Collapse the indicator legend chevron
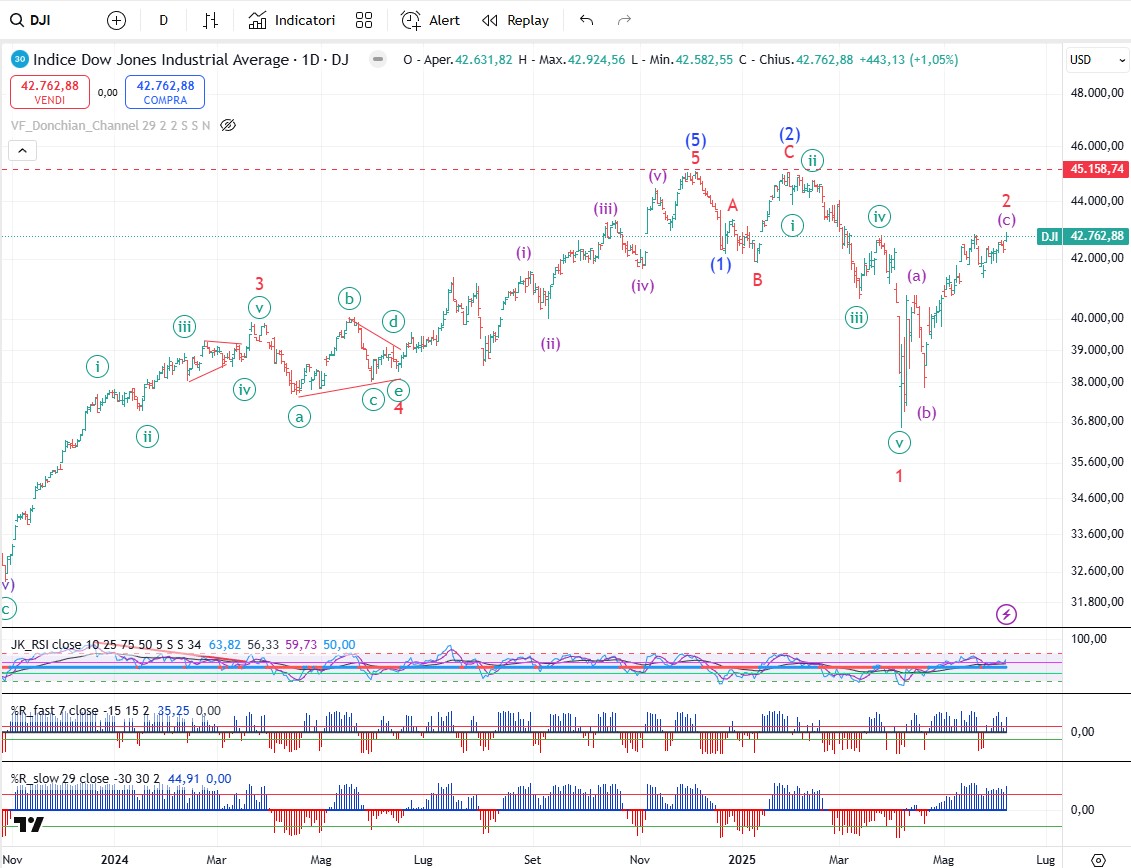The image size is (1131, 868). coord(22,151)
